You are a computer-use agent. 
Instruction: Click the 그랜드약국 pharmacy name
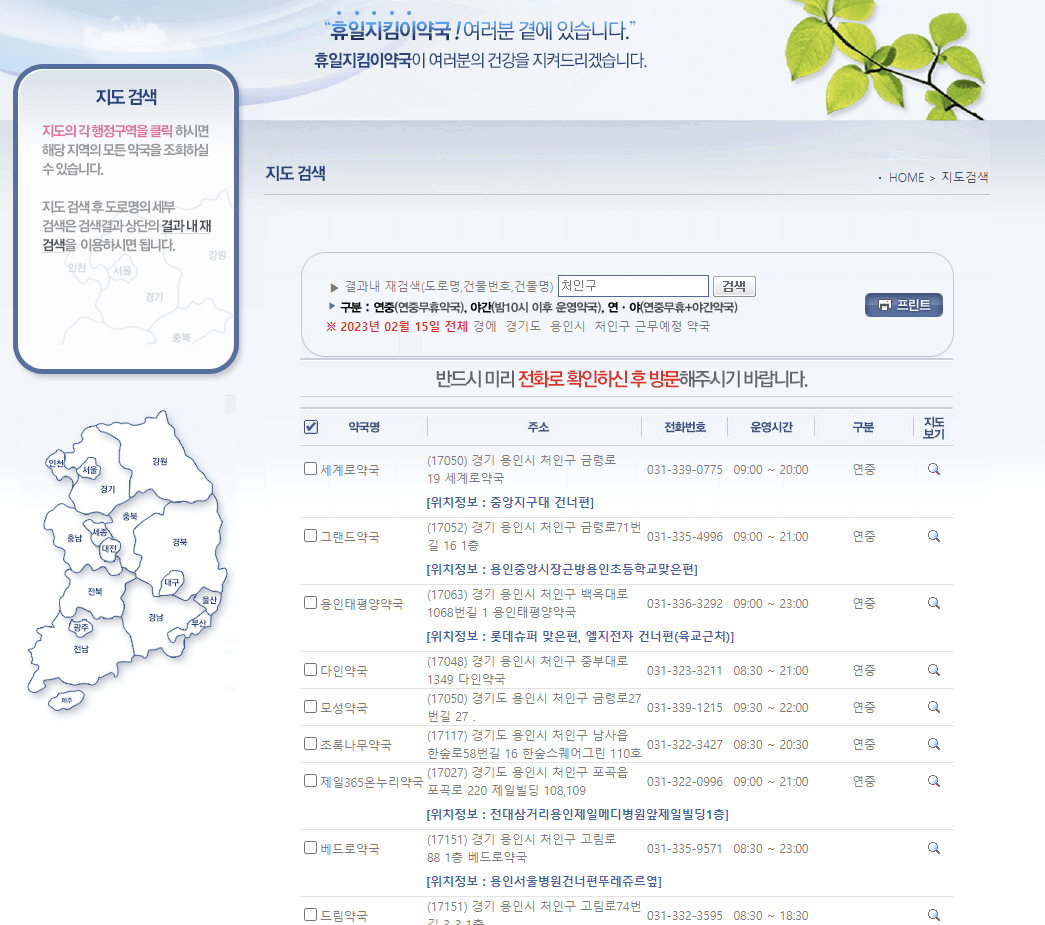[350, 537]
